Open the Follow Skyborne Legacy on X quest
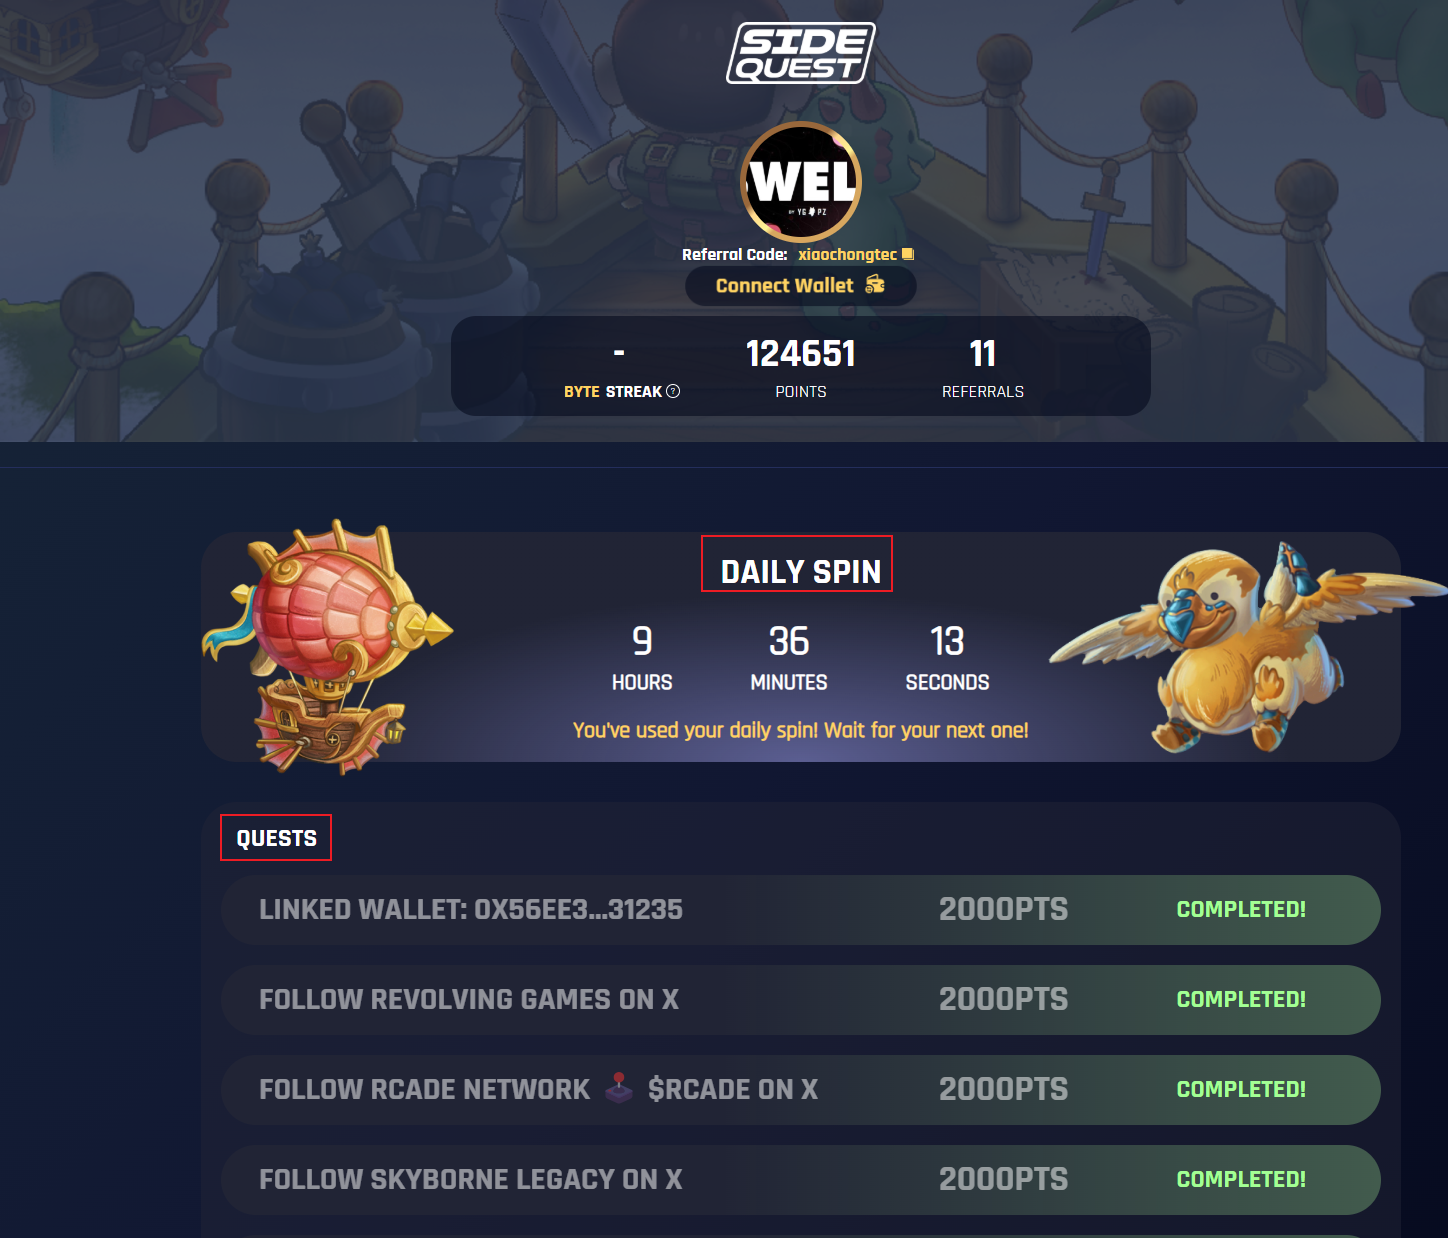1448x1238 pixels. pos(801,1180)
